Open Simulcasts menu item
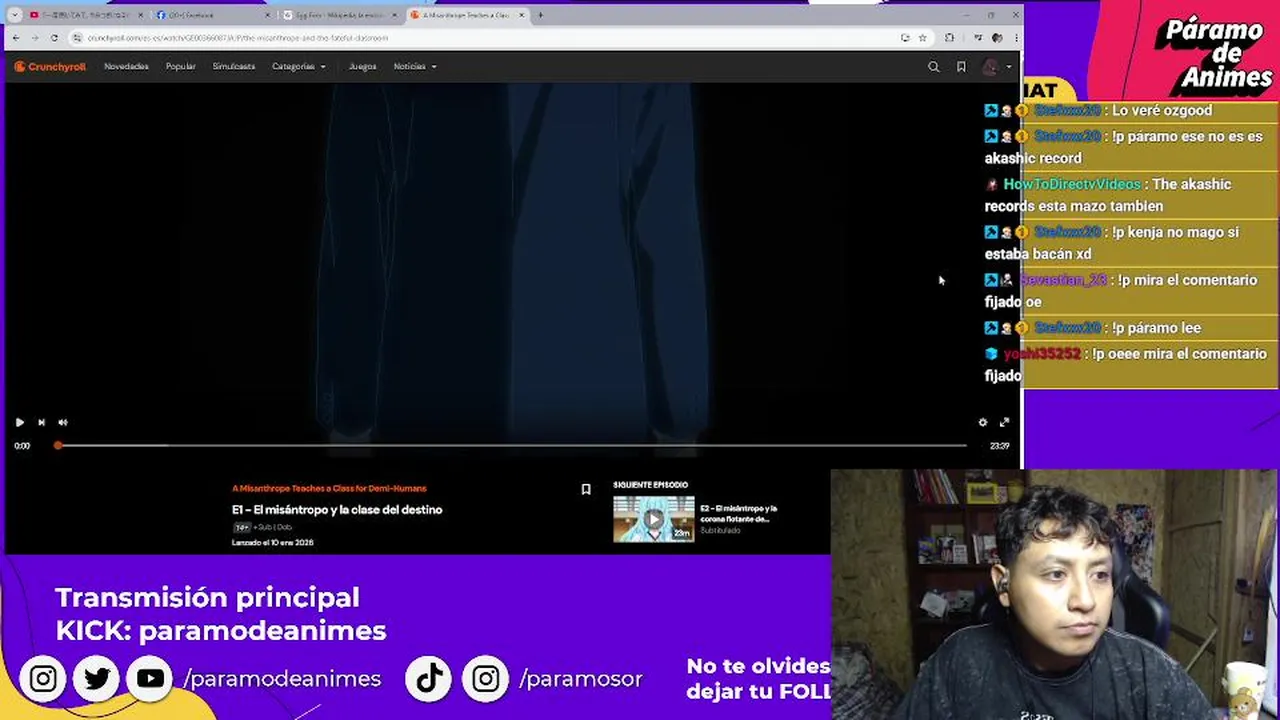This screenshot has height=720, width=1280. coord(234,67)
